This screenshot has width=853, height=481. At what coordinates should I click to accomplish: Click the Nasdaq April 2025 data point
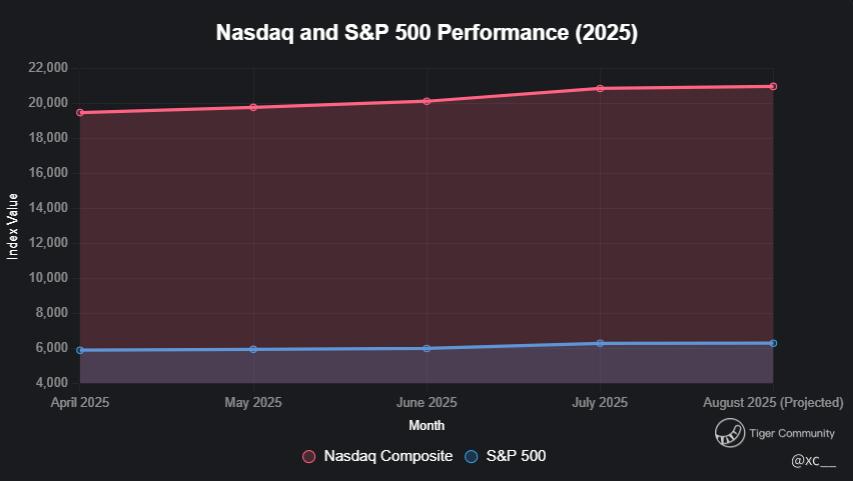(80, 113)
